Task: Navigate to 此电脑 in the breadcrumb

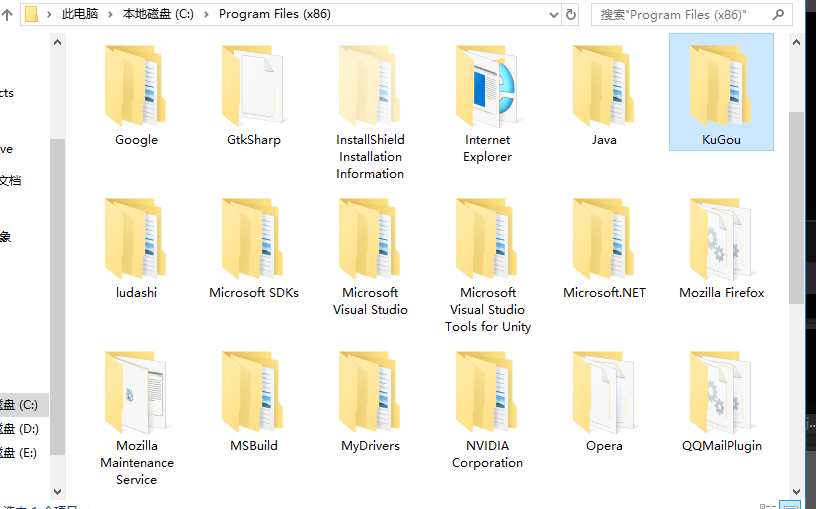Action: point(80,14)
